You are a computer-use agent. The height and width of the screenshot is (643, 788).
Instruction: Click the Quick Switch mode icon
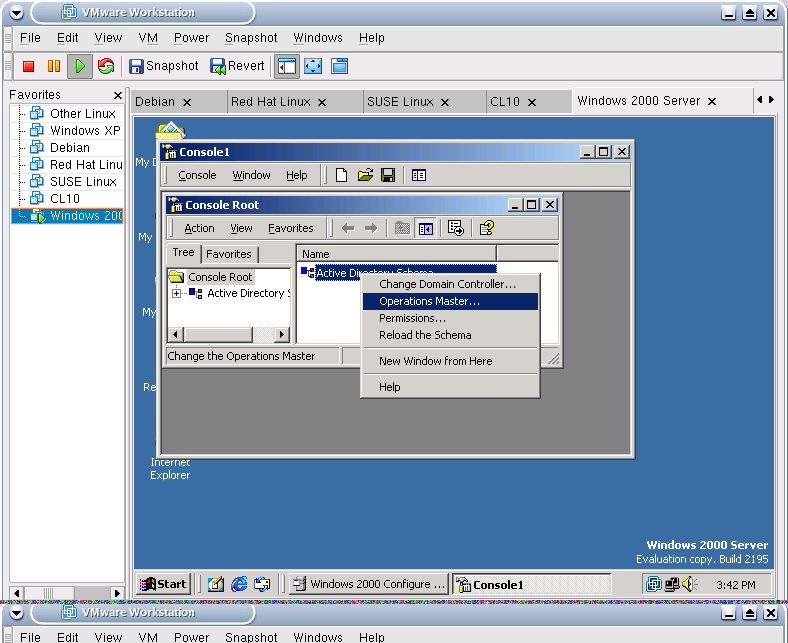click(340, 66)
